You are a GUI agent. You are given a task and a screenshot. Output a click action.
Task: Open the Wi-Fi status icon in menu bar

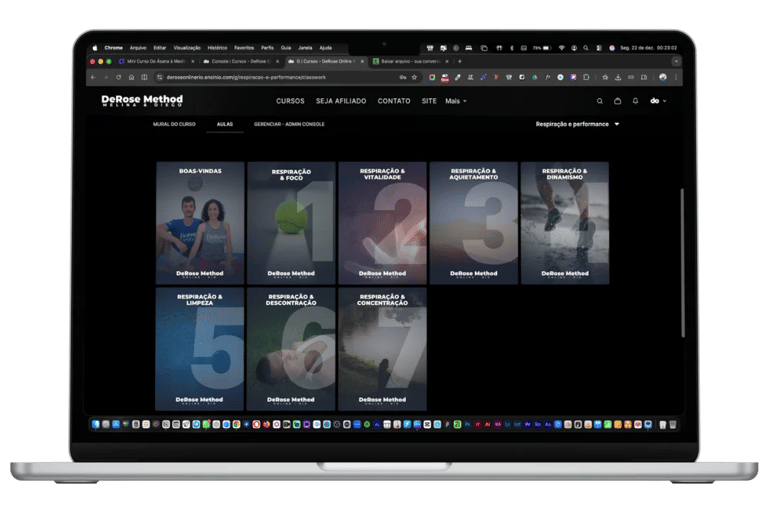(561, 48)
